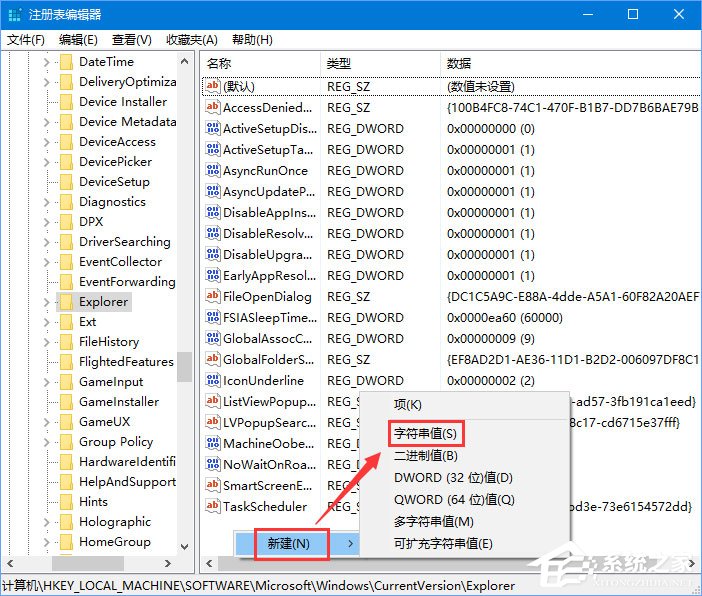The width and height of the screenshot is (702, 596).
Task: Click the string icon of GlobalFolderS value
Action: pos(212,359)
